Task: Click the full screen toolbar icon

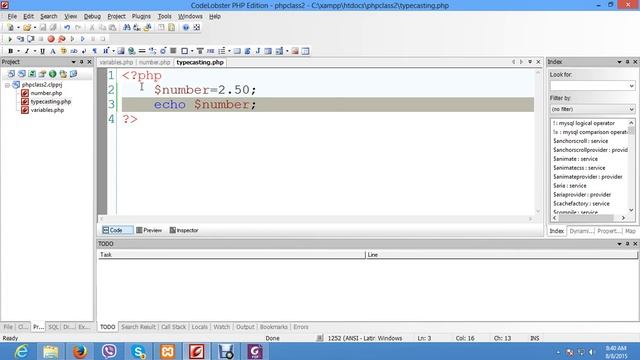Action: 196,27
